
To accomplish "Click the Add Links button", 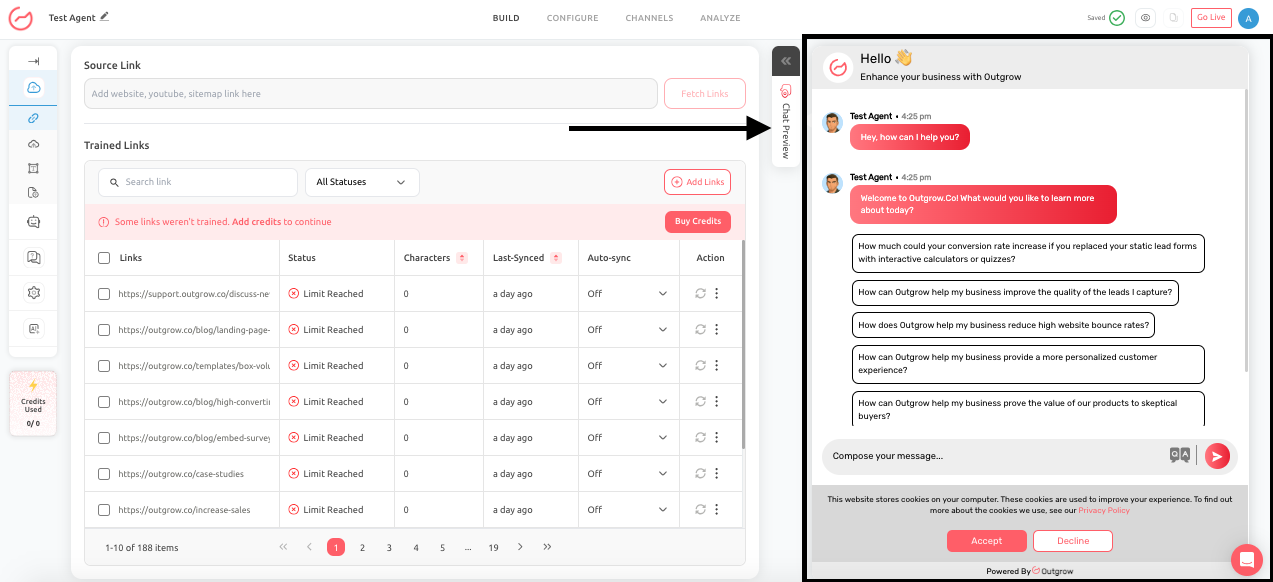I will (697, 182).
